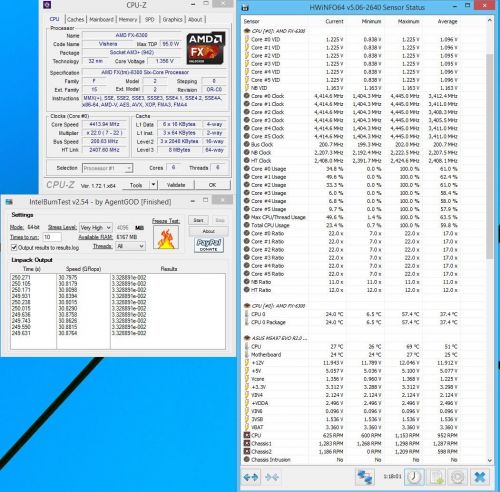Select the Motherboard temperature row
The width and height of the screenshot is (500, 492).
(351, 355)
